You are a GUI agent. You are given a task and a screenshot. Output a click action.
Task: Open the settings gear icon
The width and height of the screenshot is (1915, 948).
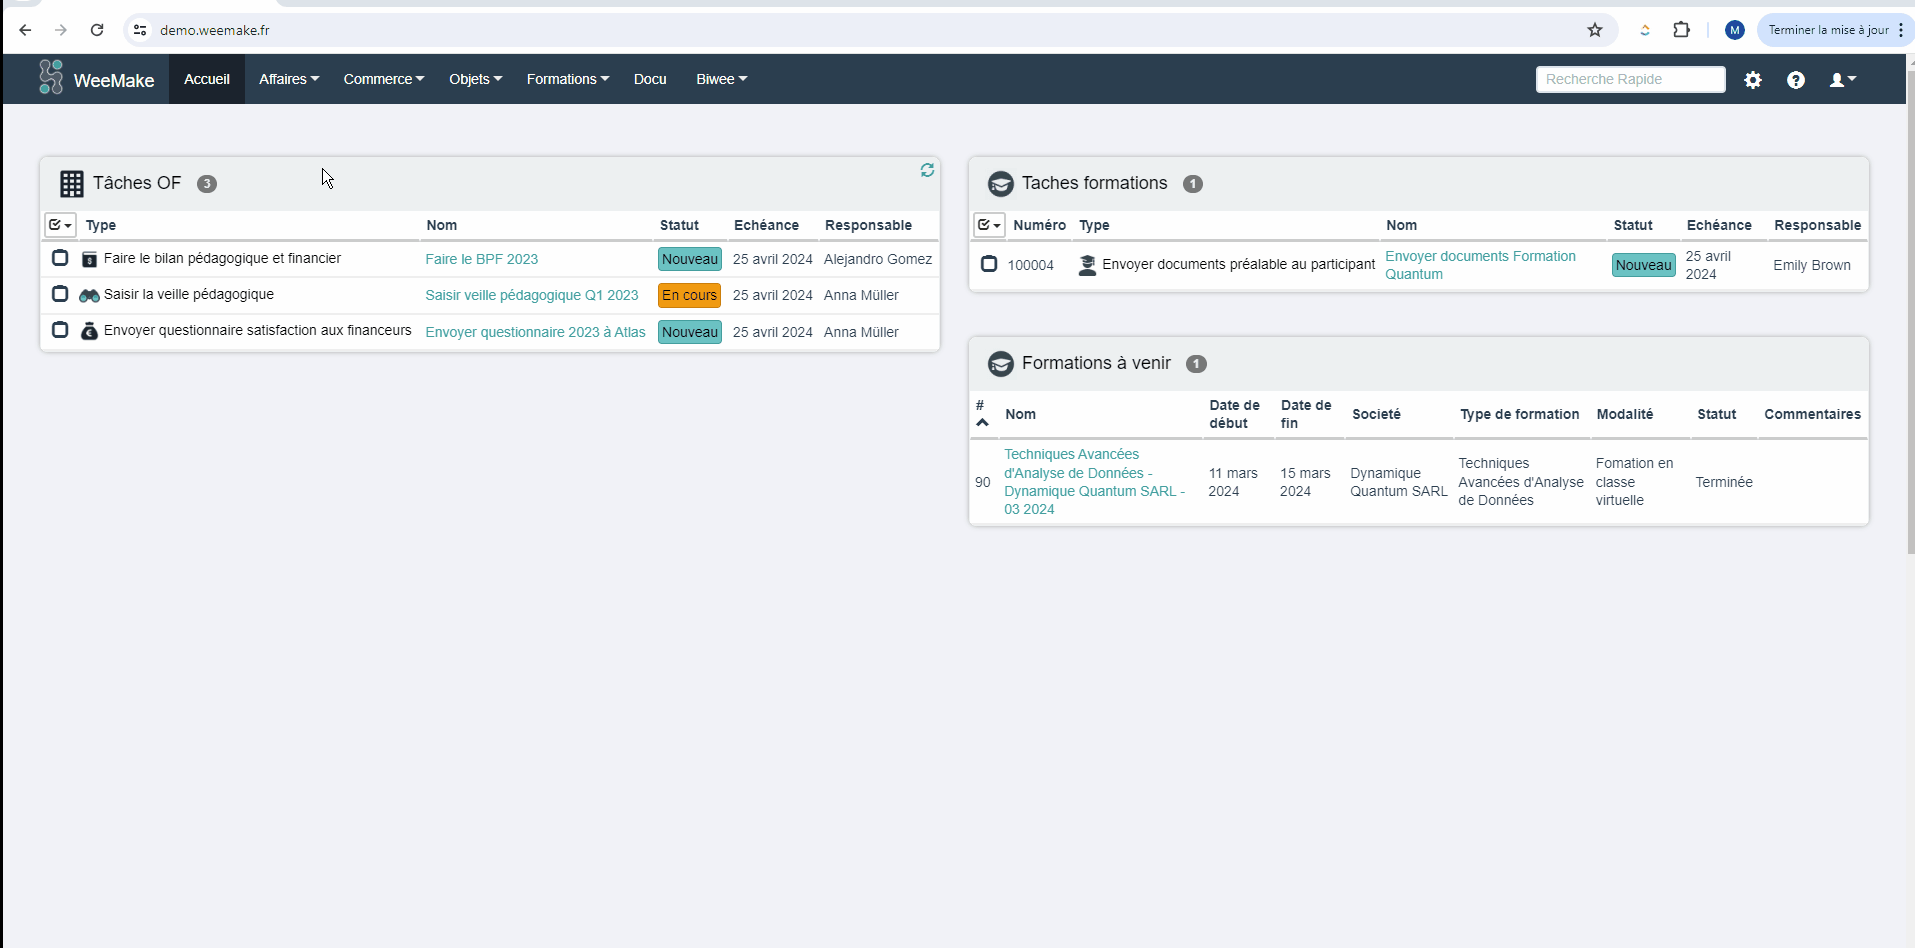[1752, 80]
